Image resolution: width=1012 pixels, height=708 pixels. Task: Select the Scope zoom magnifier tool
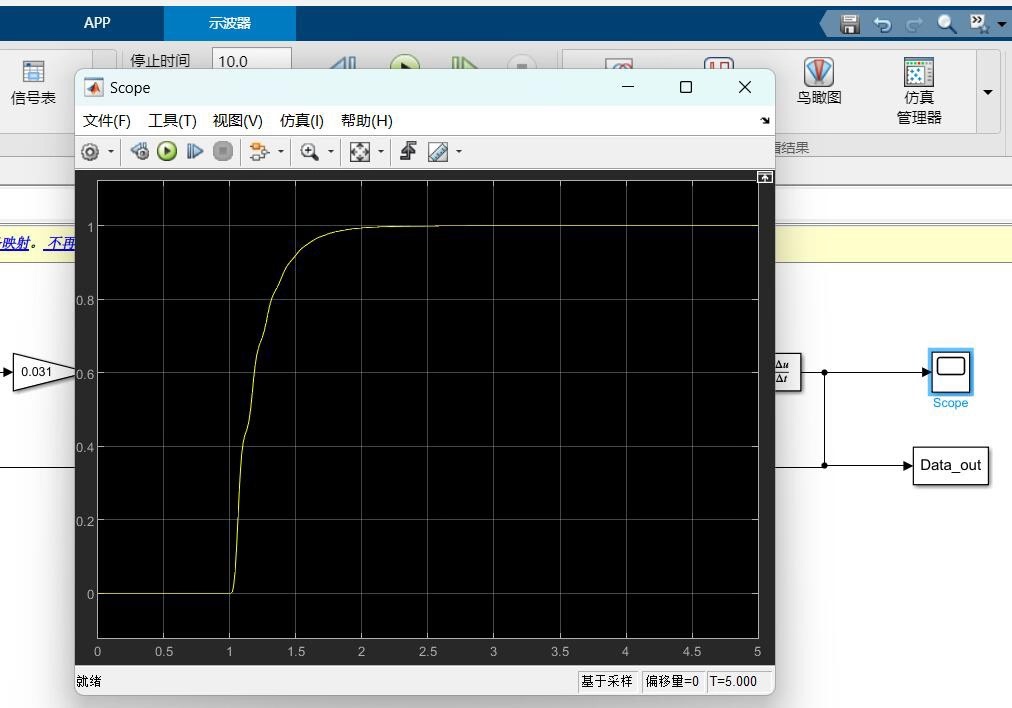click(310, 152)
